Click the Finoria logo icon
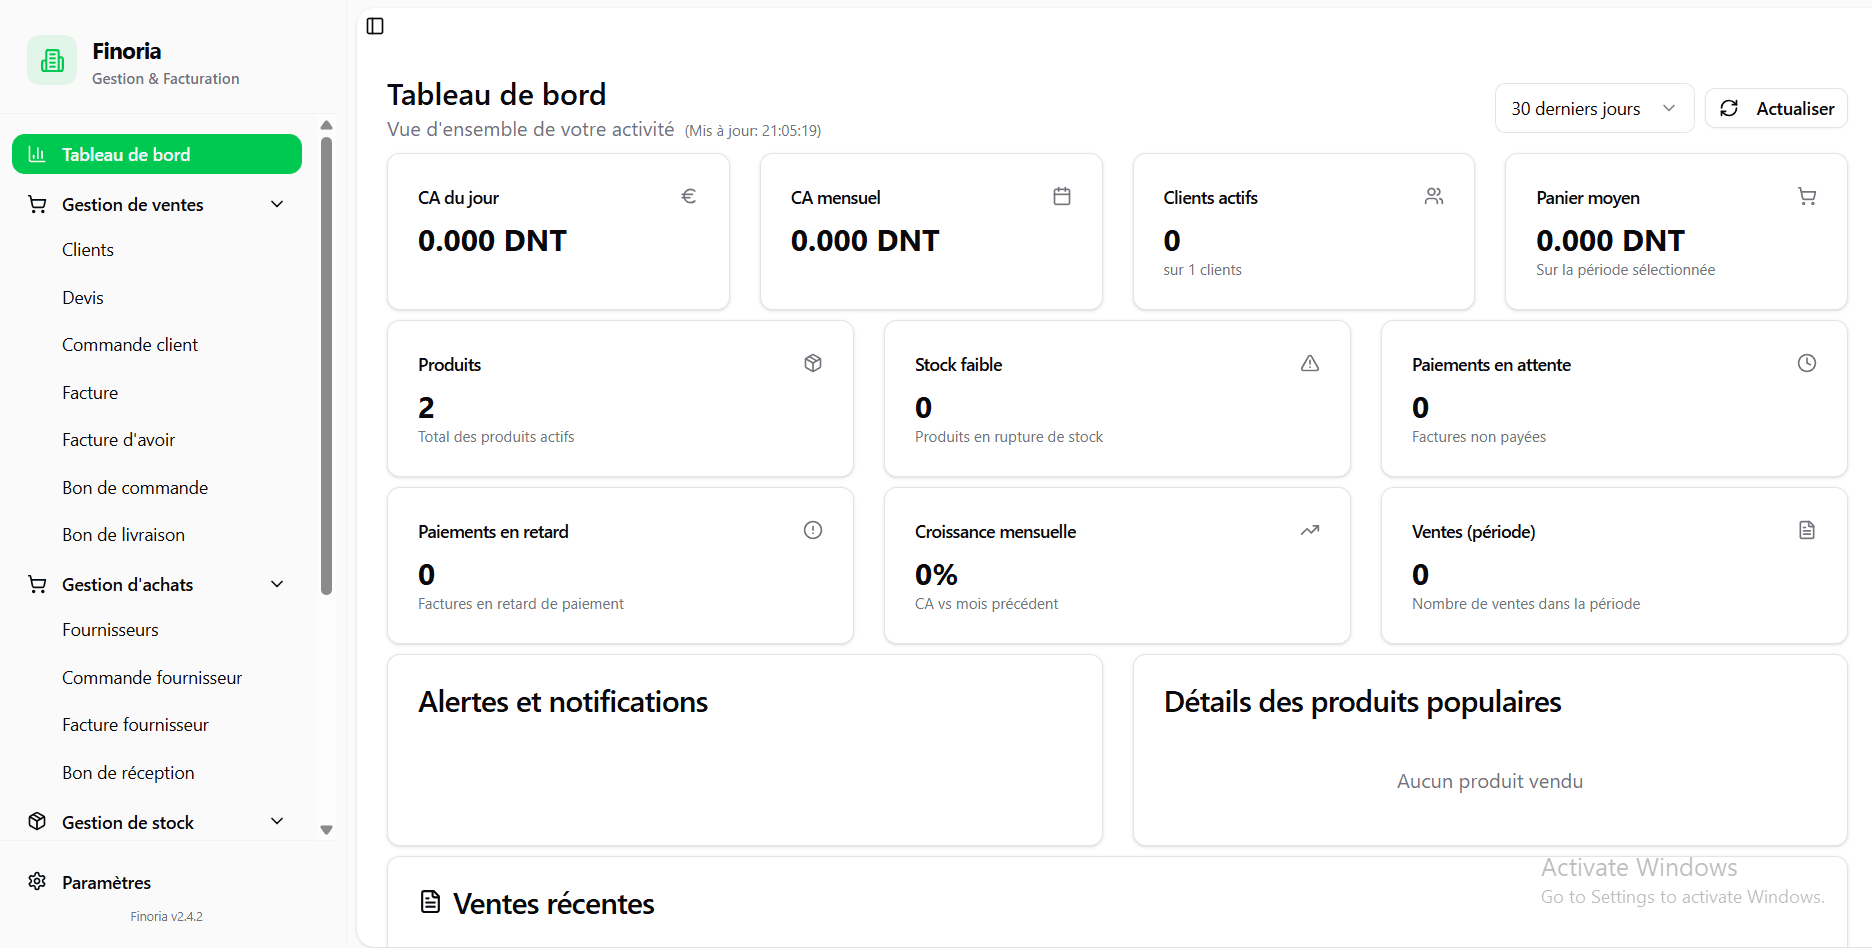Image resolution: width=1872 pixels, height=948 pixels. 52,61
